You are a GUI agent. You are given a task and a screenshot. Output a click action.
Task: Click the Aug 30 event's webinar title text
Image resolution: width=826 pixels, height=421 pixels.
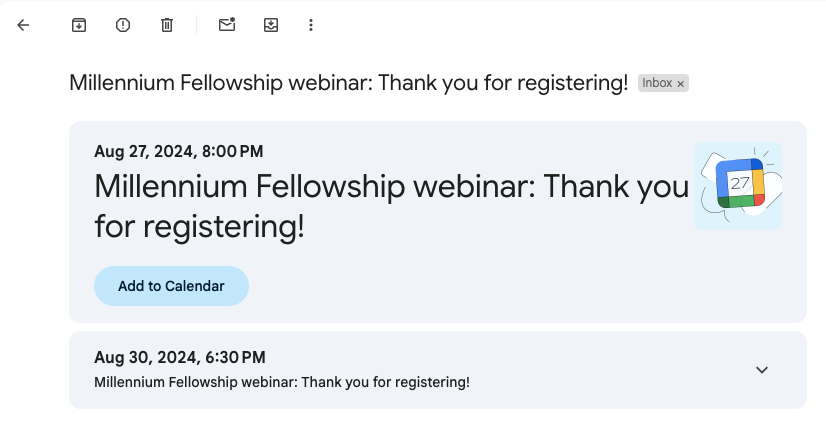pyautogui.click(x=282, y=382)
